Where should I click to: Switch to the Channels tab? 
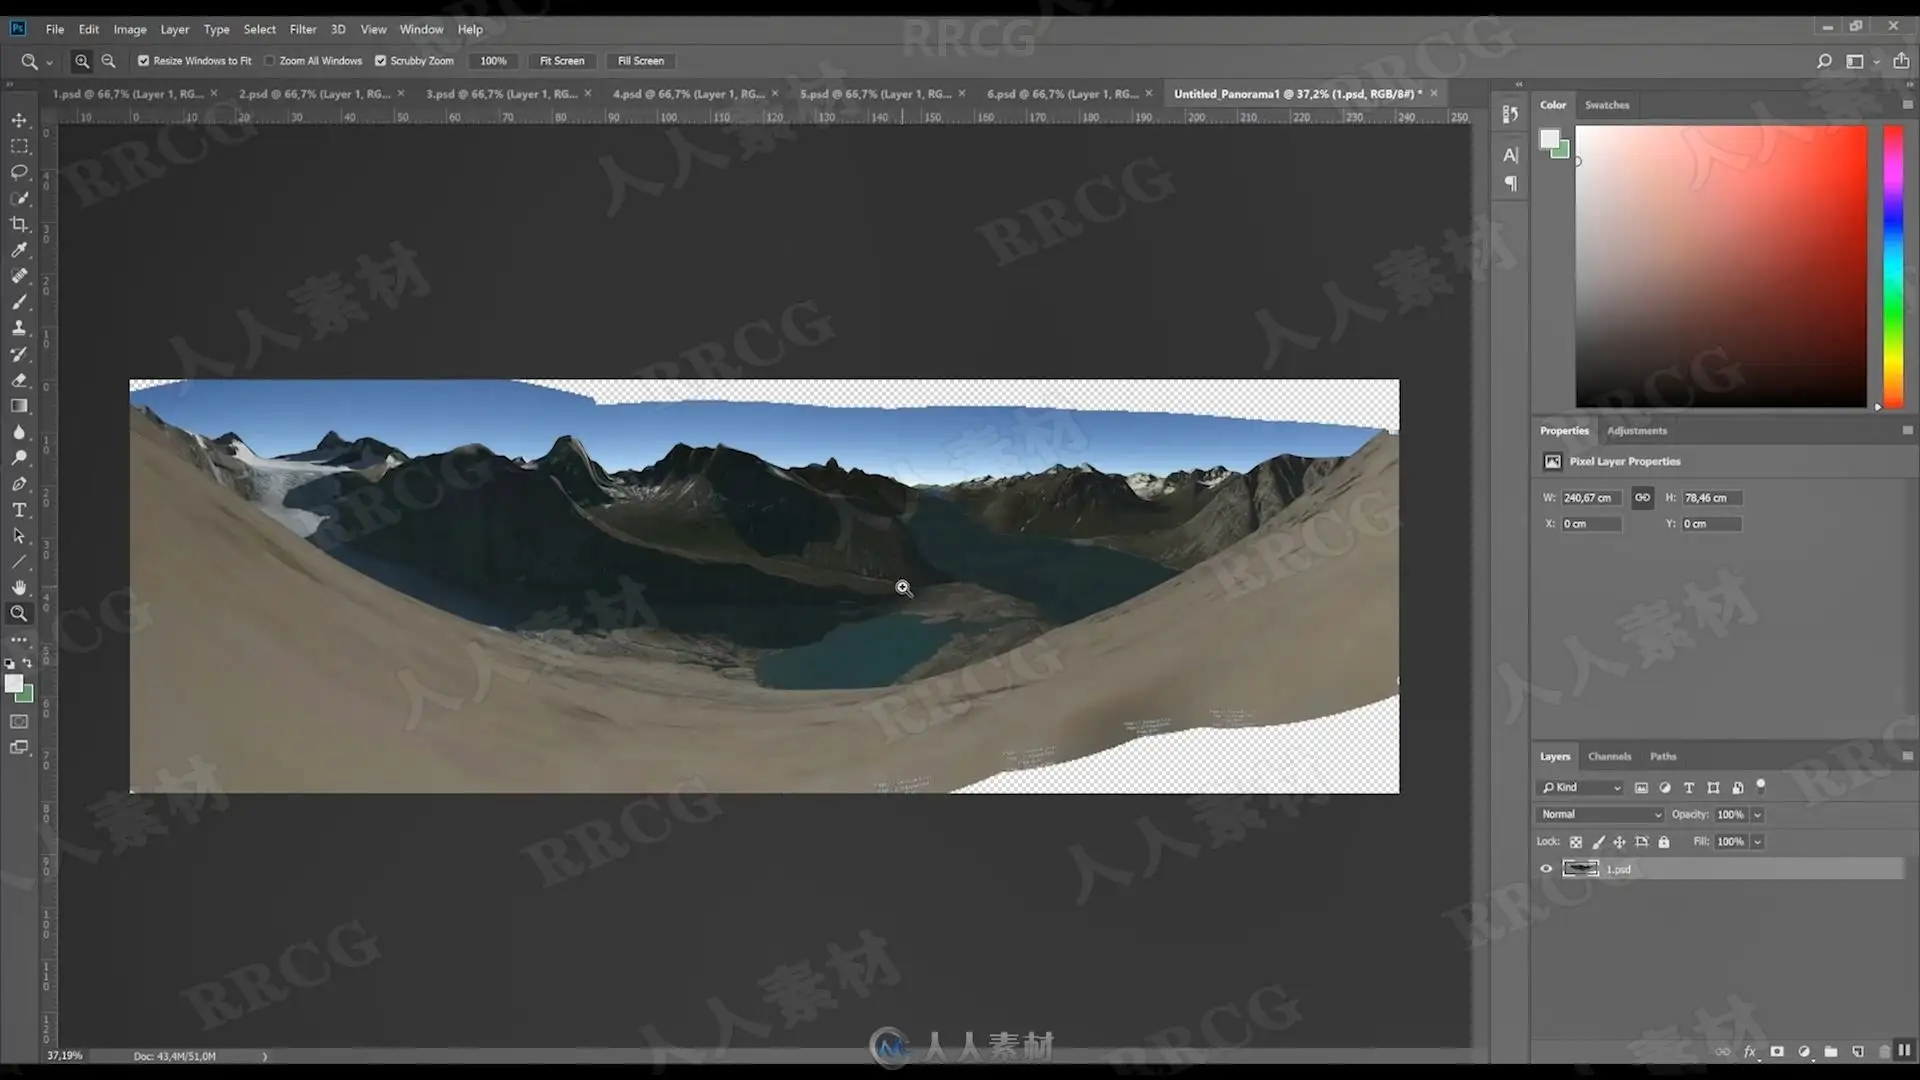click(1609, 757)
